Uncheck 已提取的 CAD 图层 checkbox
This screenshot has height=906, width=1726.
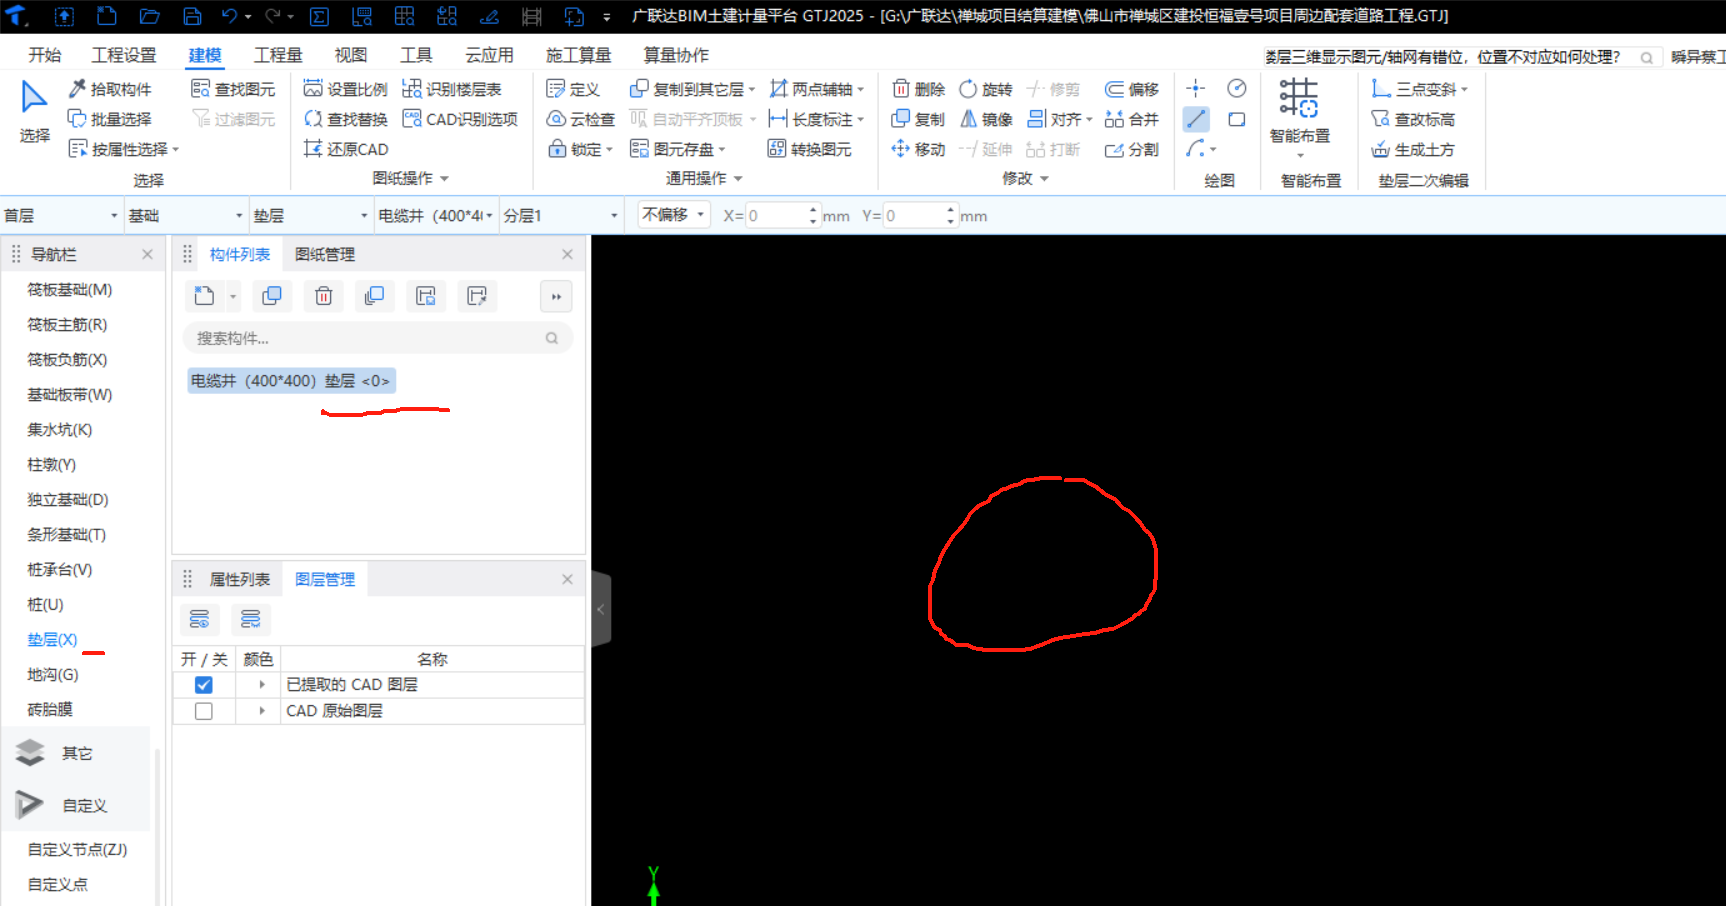[x=204, y=685]
